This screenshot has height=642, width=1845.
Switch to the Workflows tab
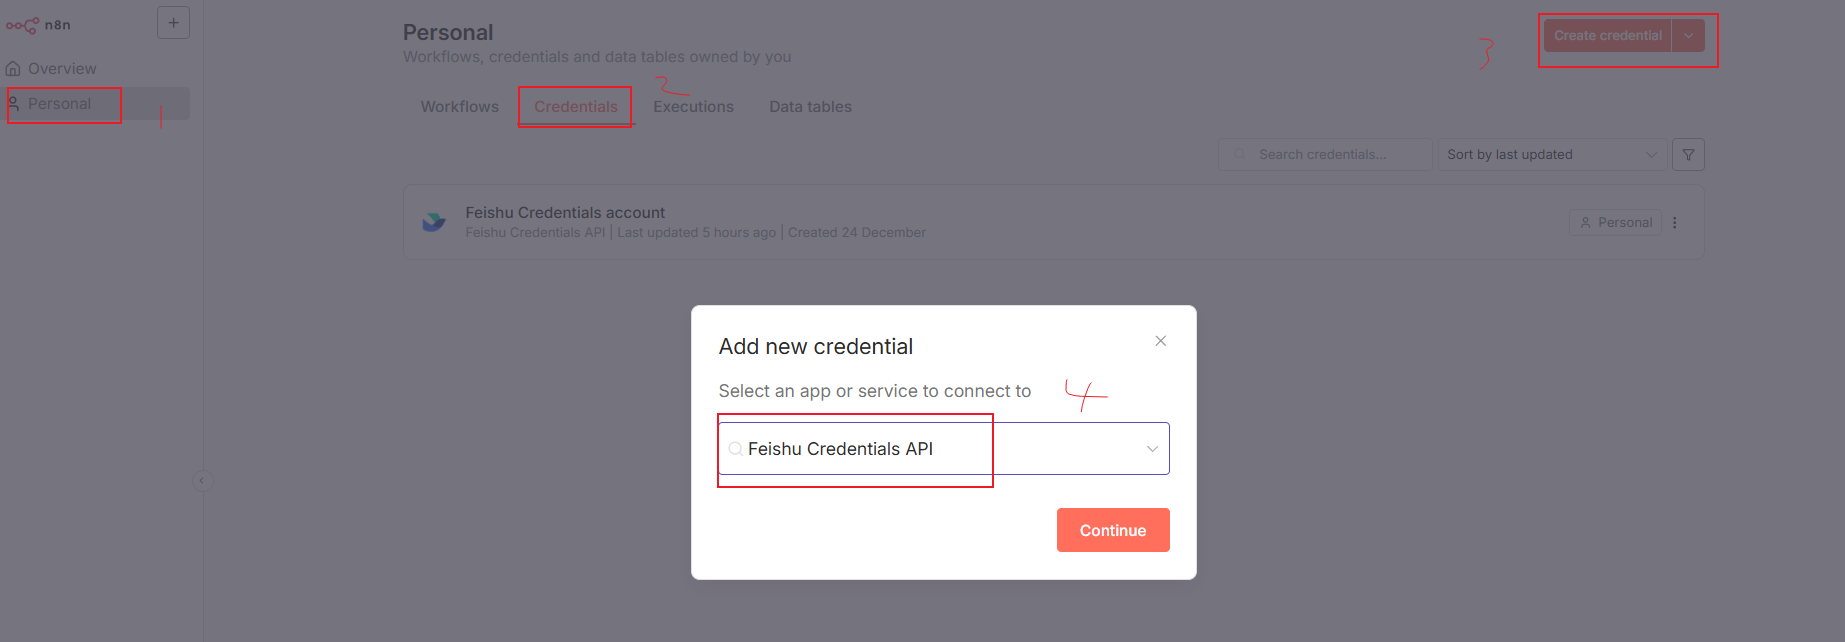[x=459, y=107]
